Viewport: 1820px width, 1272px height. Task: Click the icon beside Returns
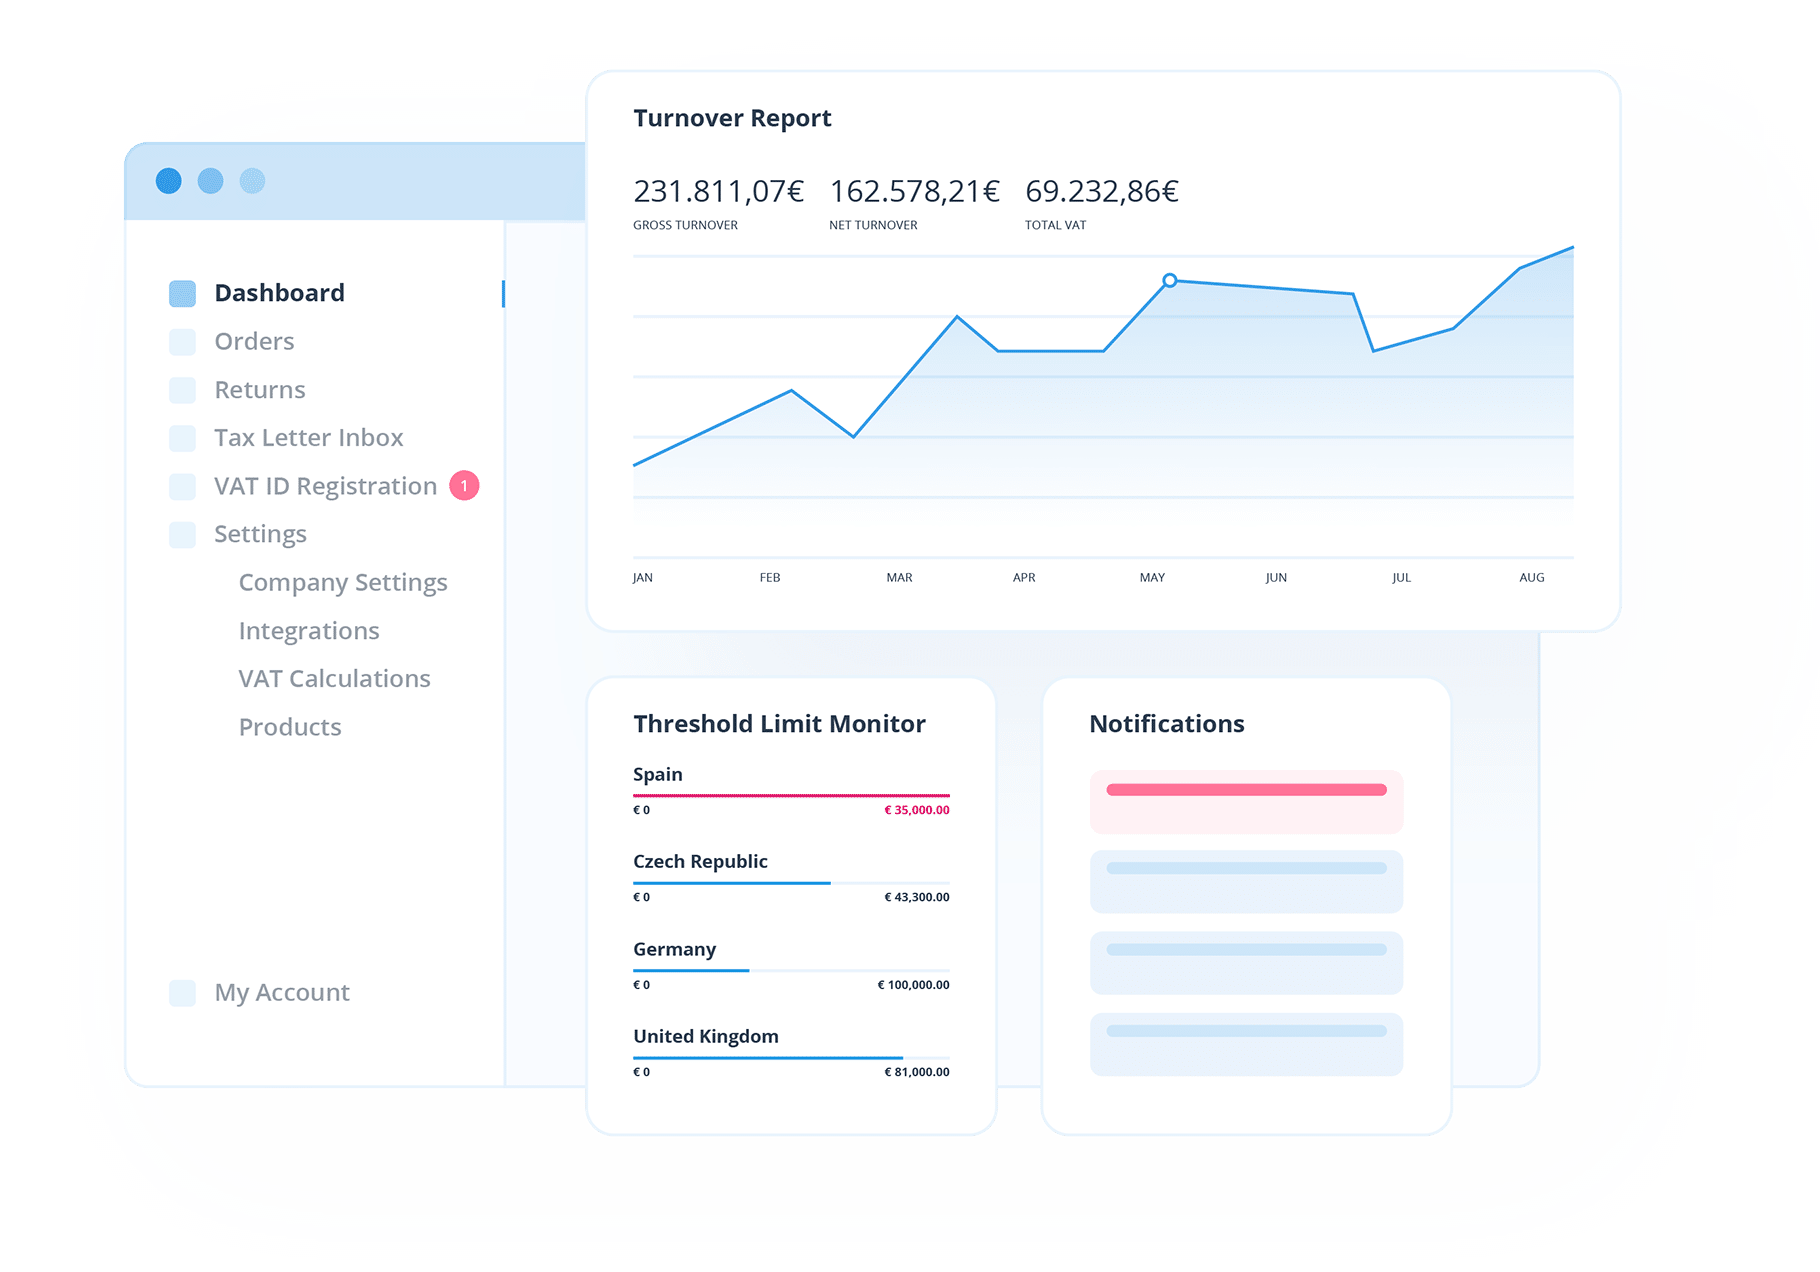coord(182,390)
